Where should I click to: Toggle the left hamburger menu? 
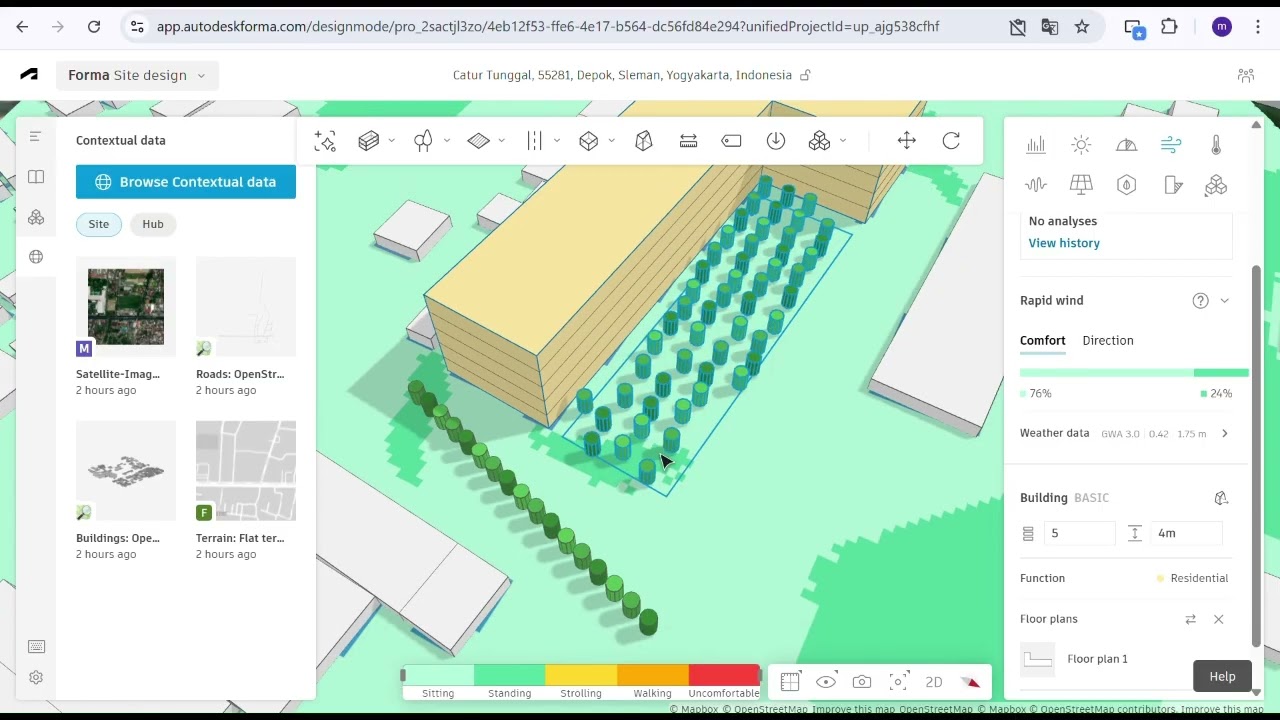35,137
